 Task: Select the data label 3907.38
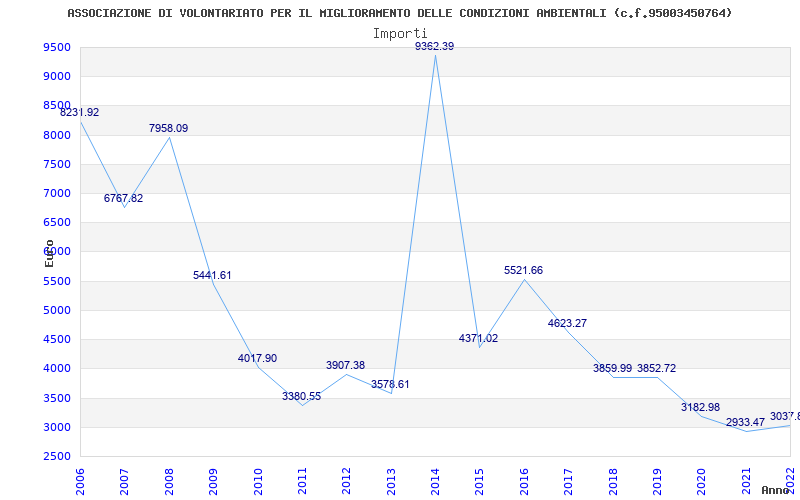point(345,366)
